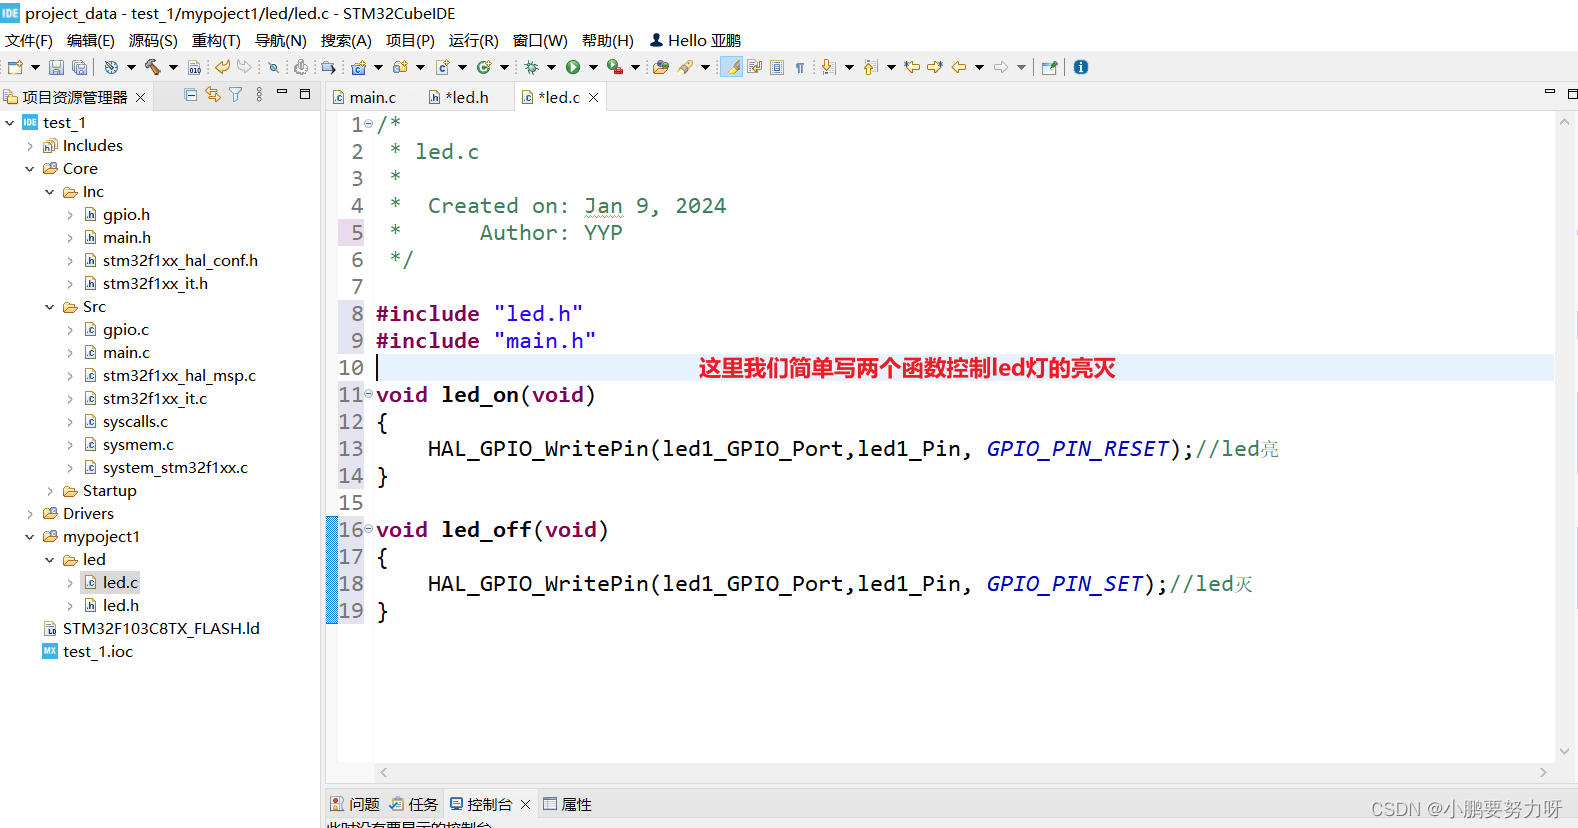Screen dimensions: 1578x828
Task: Open the 编辑(E) menu
Action: tap(91, 41)
